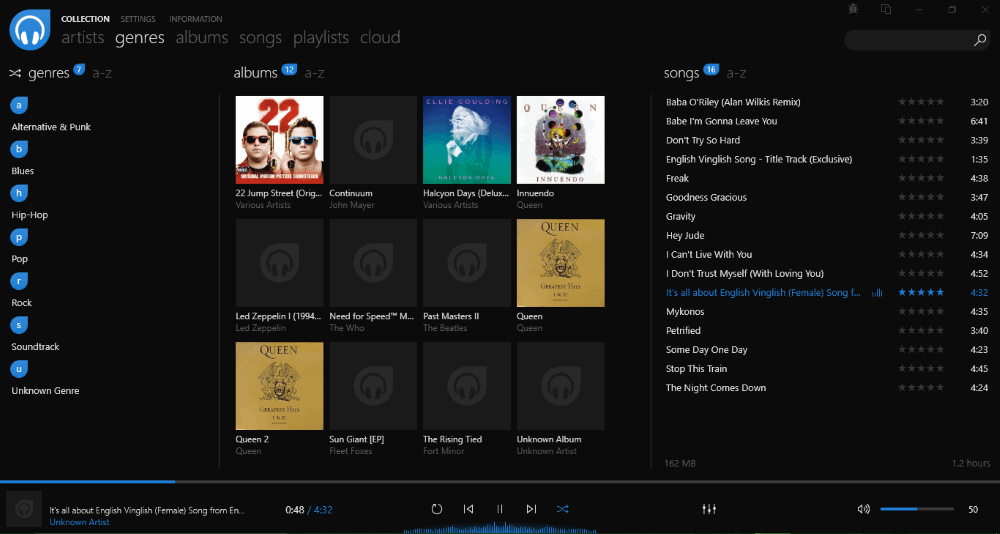
Task: Click Unknown Artist link in player bar
Action: (x=80, y=522)
